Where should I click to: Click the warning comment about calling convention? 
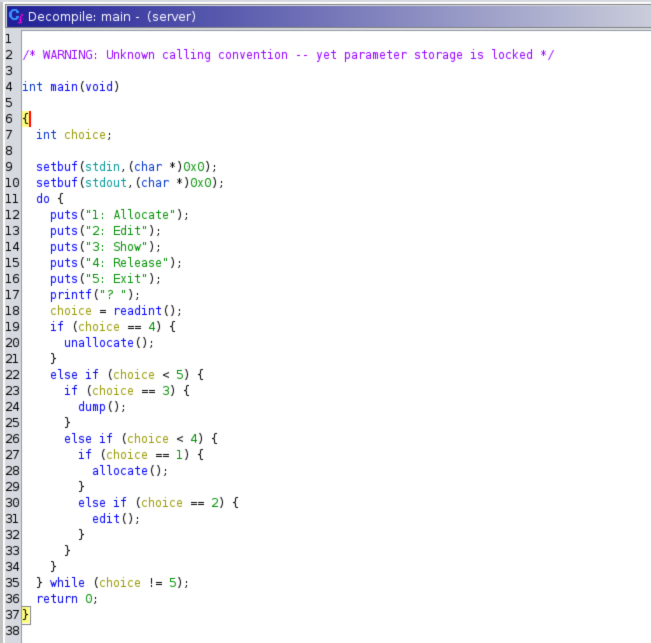288,55
